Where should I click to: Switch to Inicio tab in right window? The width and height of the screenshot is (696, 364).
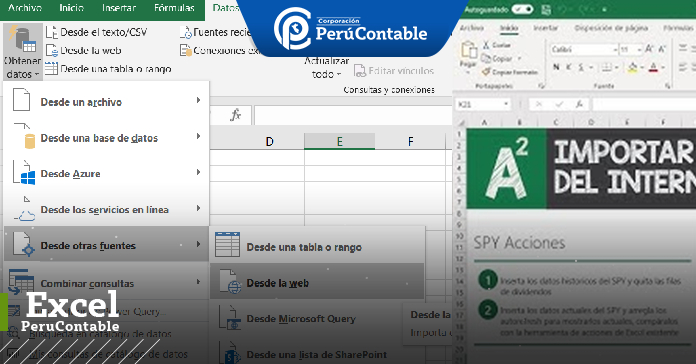pyautogui.click(x=509, y=28)
